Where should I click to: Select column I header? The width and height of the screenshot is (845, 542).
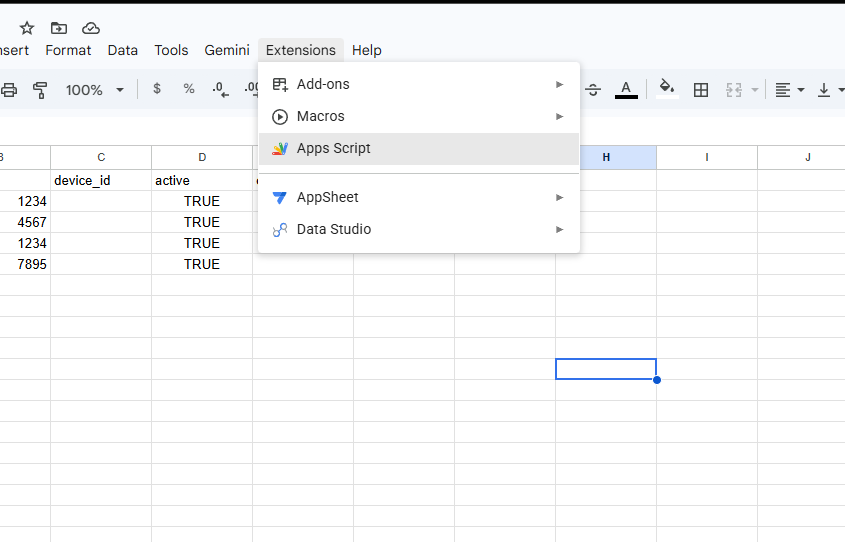[707, 157]
